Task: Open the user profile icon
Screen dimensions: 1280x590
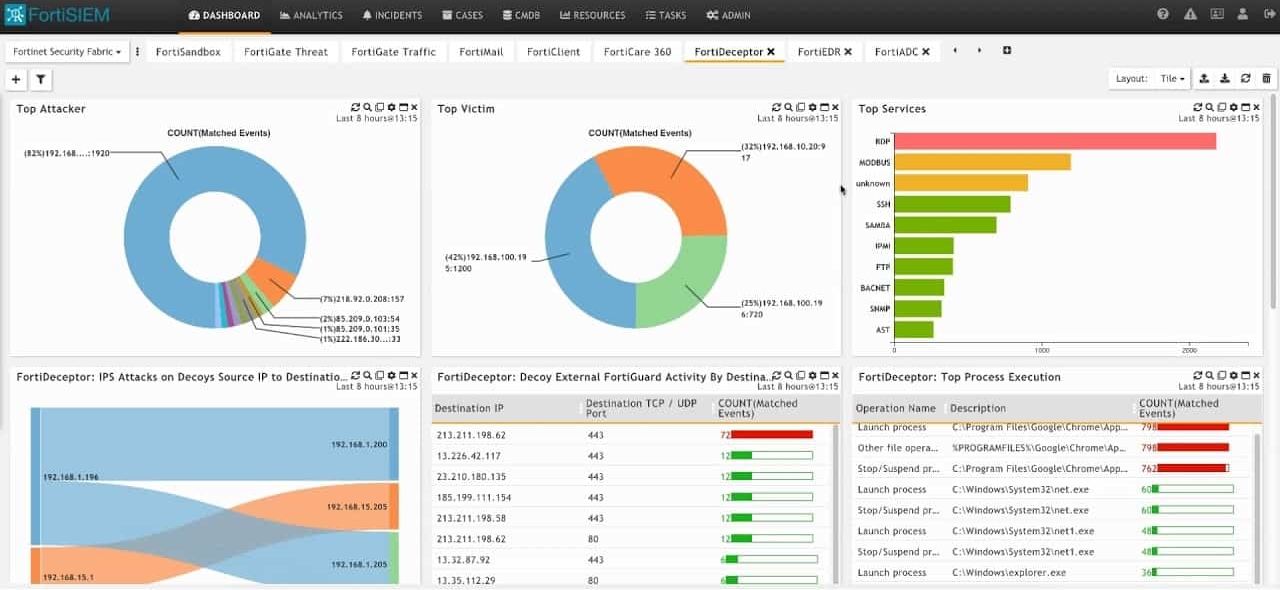Action: point(1243,15)
